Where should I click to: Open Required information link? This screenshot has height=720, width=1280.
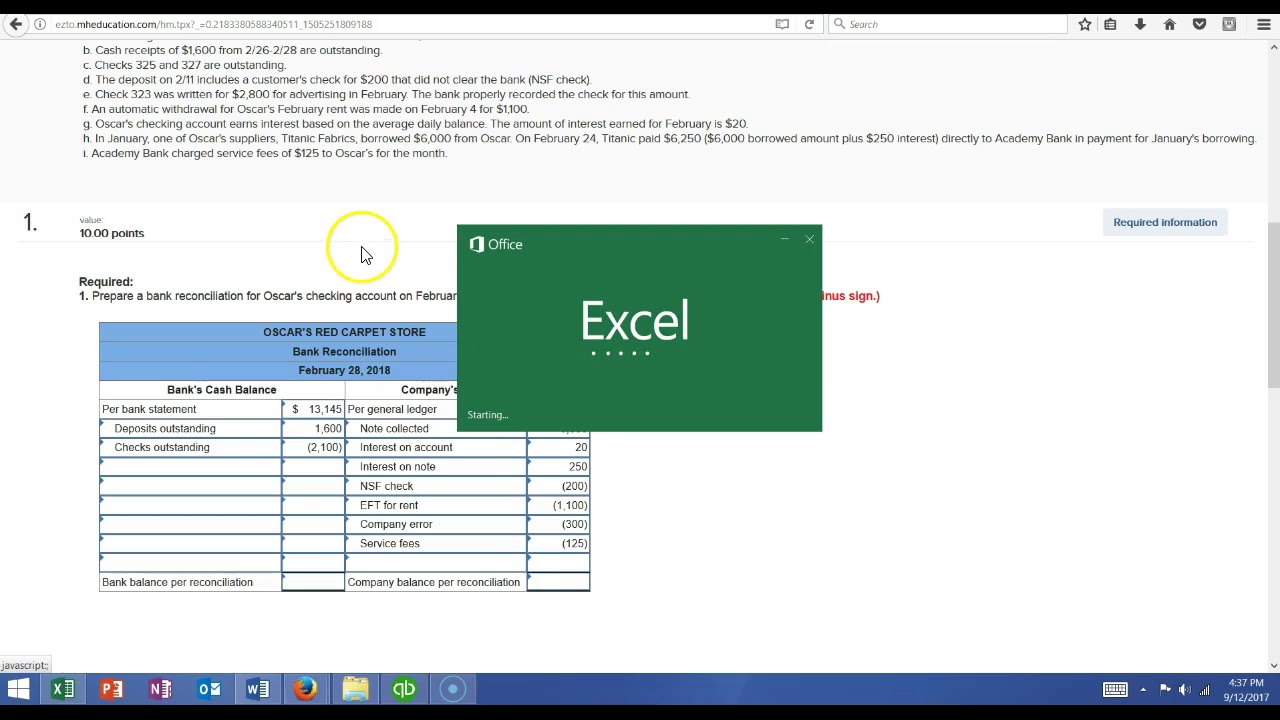(x=1165, y=222)
